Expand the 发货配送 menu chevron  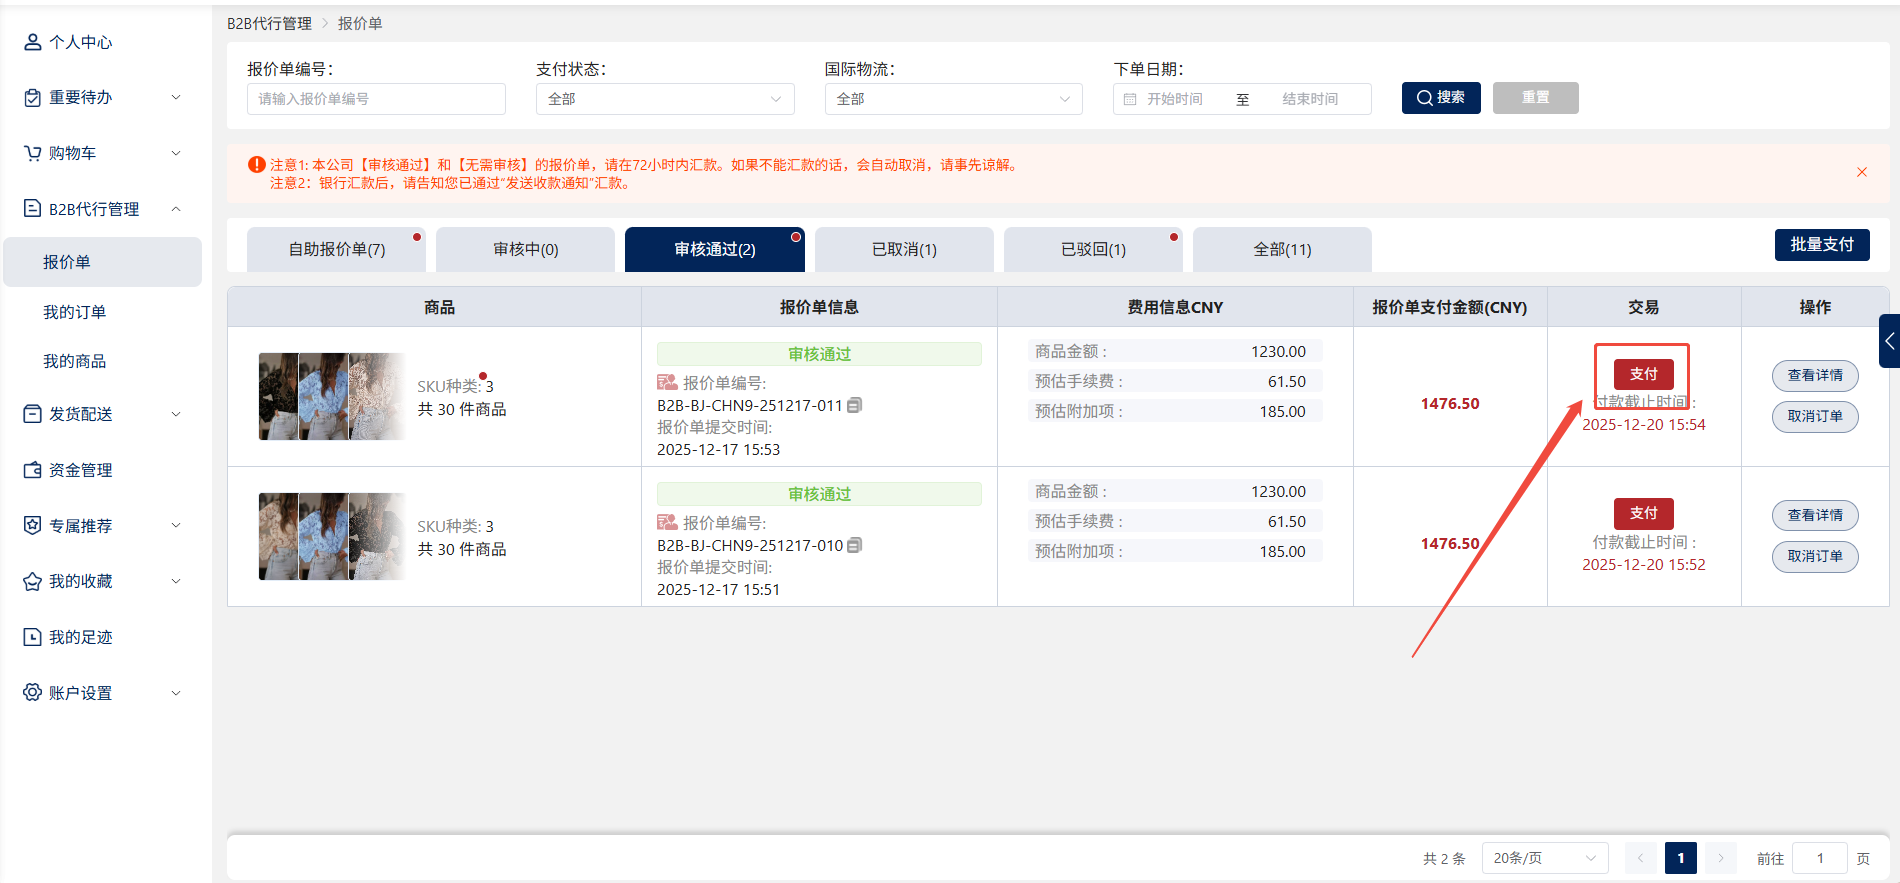176,414
